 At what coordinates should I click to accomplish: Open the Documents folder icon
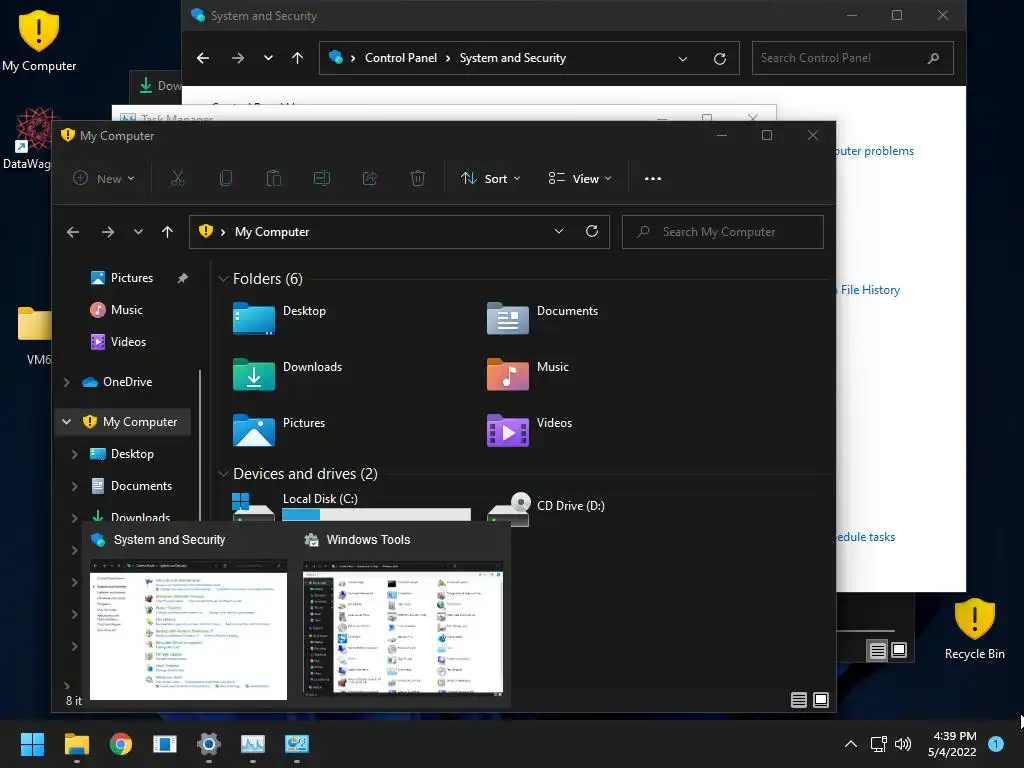(508, 318)
